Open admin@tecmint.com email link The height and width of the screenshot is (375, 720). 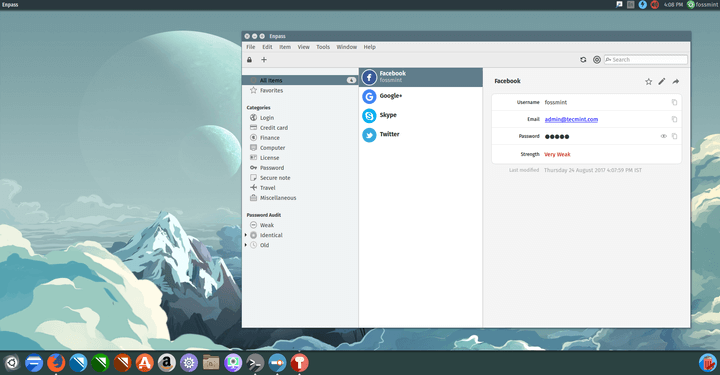click(x=571, y=119)
